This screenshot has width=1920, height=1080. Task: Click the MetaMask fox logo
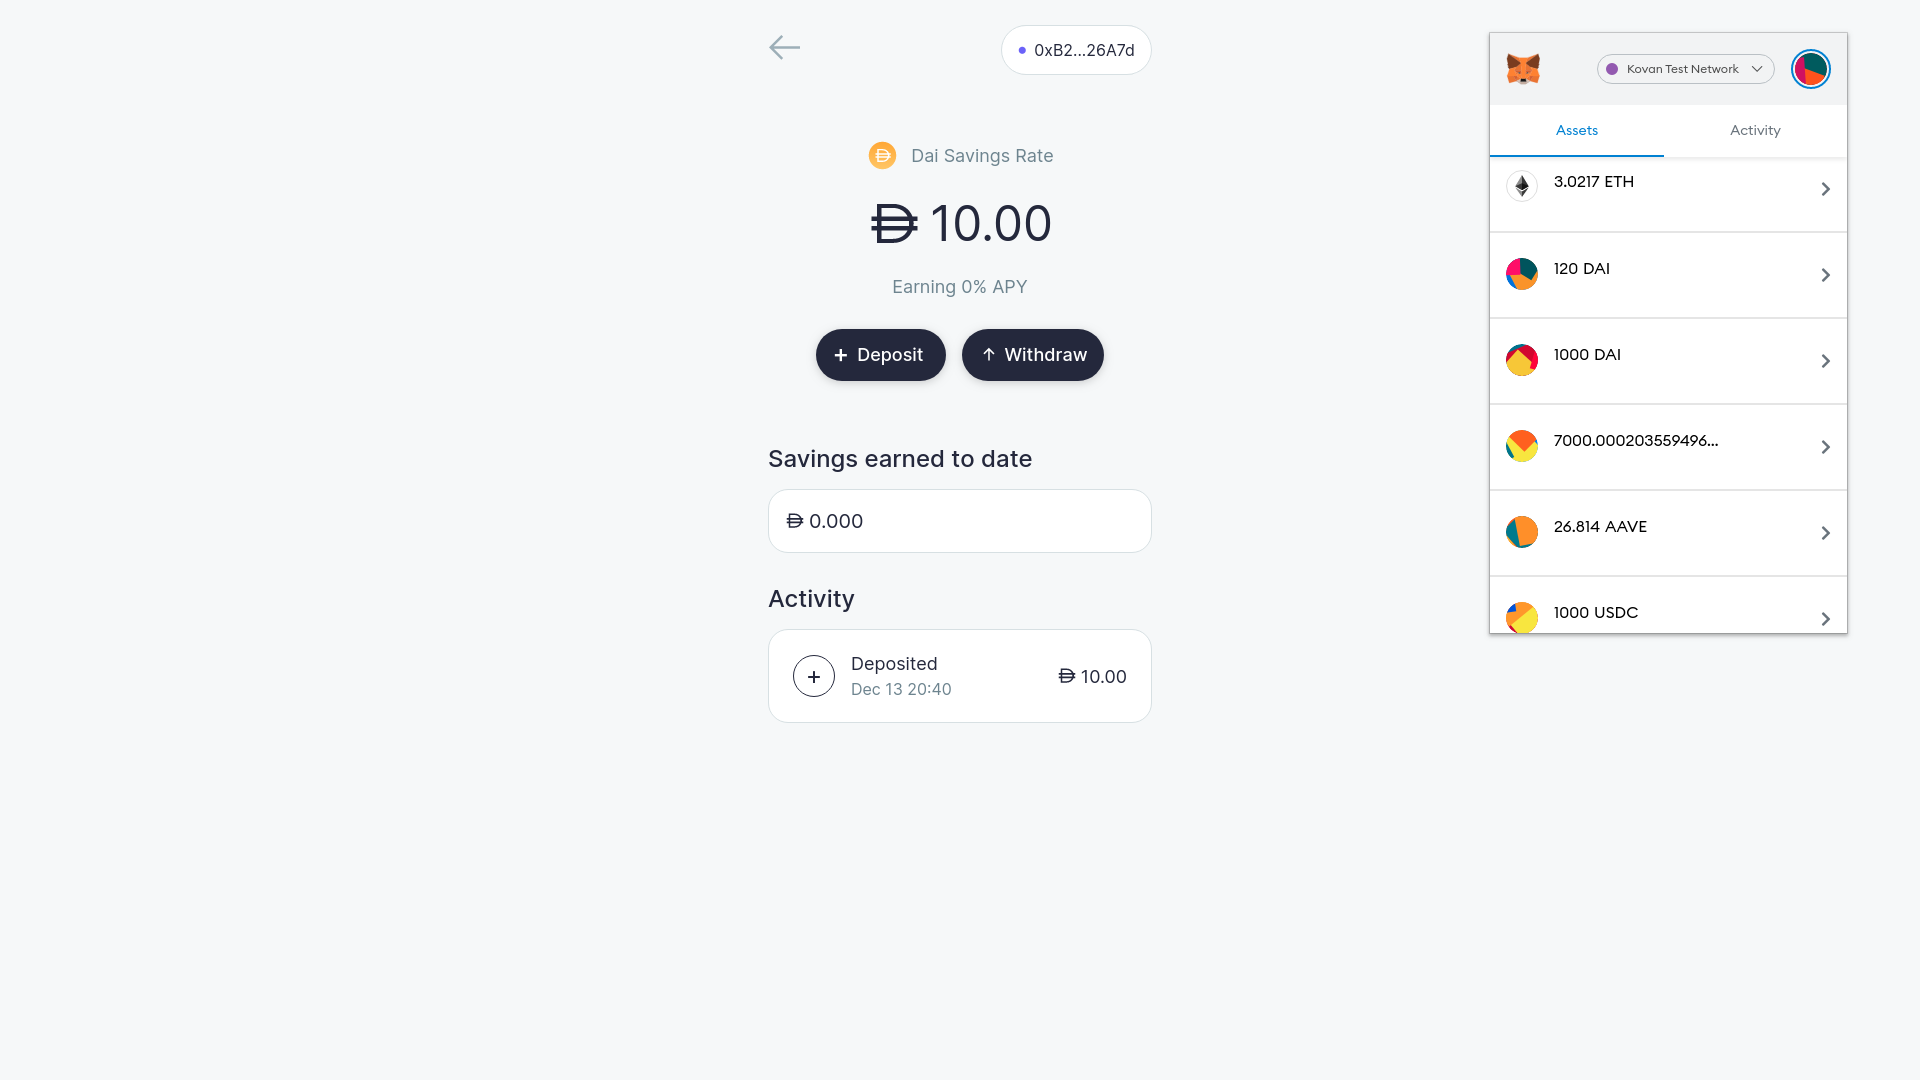(x=1523, y=69)
